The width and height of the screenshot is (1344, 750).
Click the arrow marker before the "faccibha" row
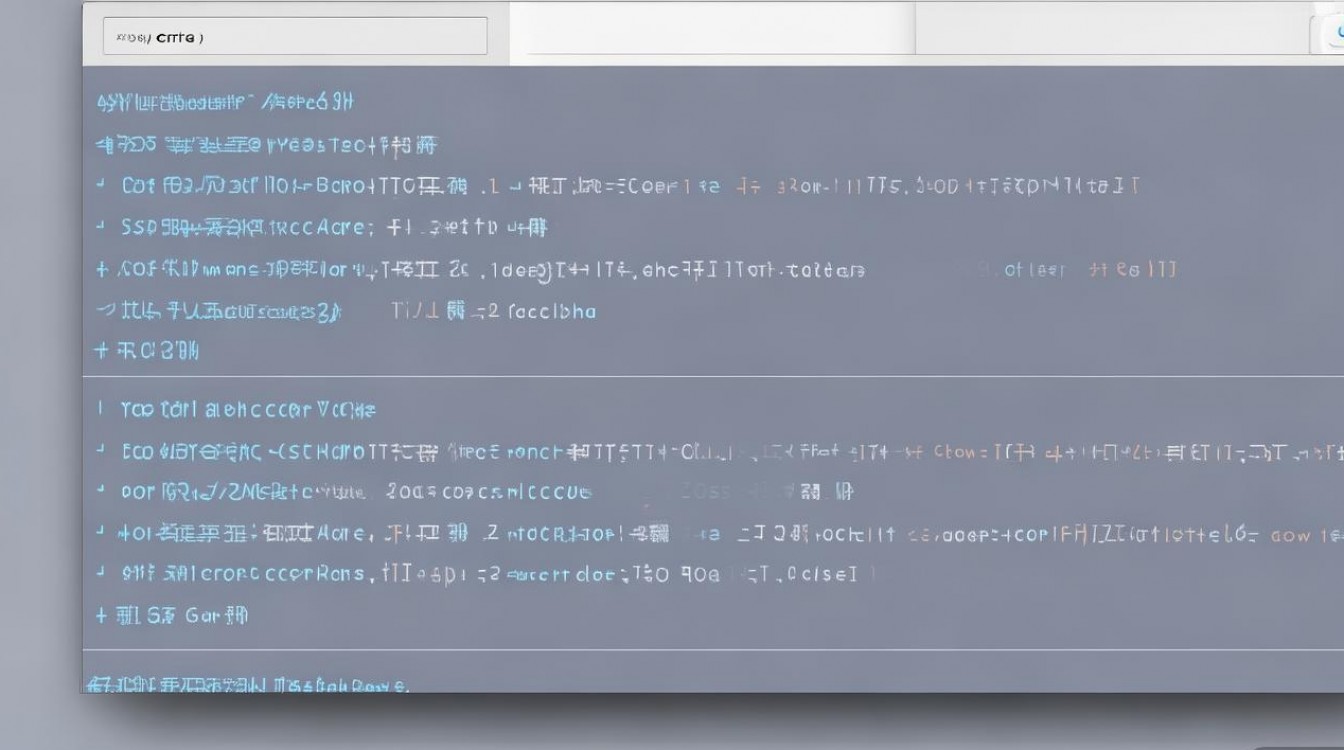click(x=102, y=312)
